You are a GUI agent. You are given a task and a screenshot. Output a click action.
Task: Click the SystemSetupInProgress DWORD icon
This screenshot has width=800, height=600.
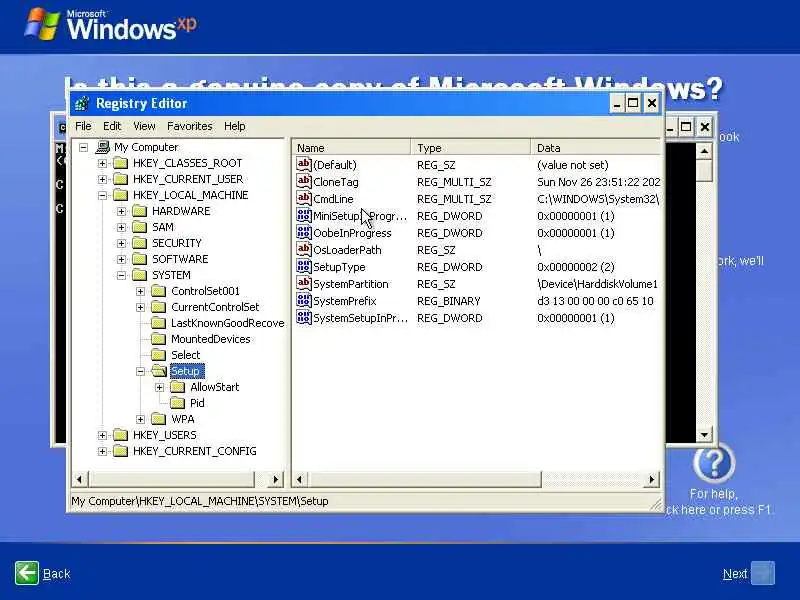(304, 317)
